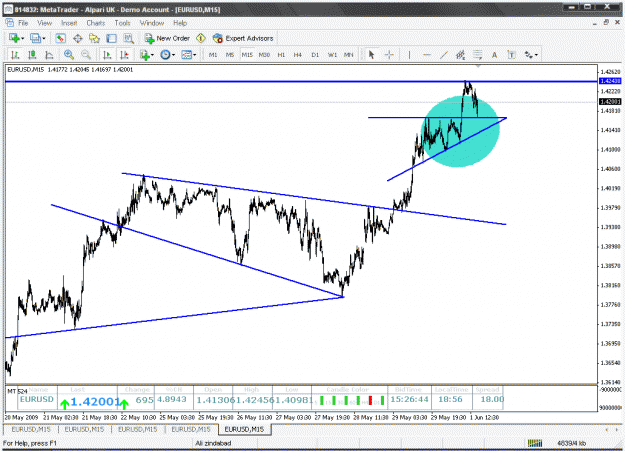Screen dimensions: 625x451
Task: Open the File menu
Action: click(23, 23)
